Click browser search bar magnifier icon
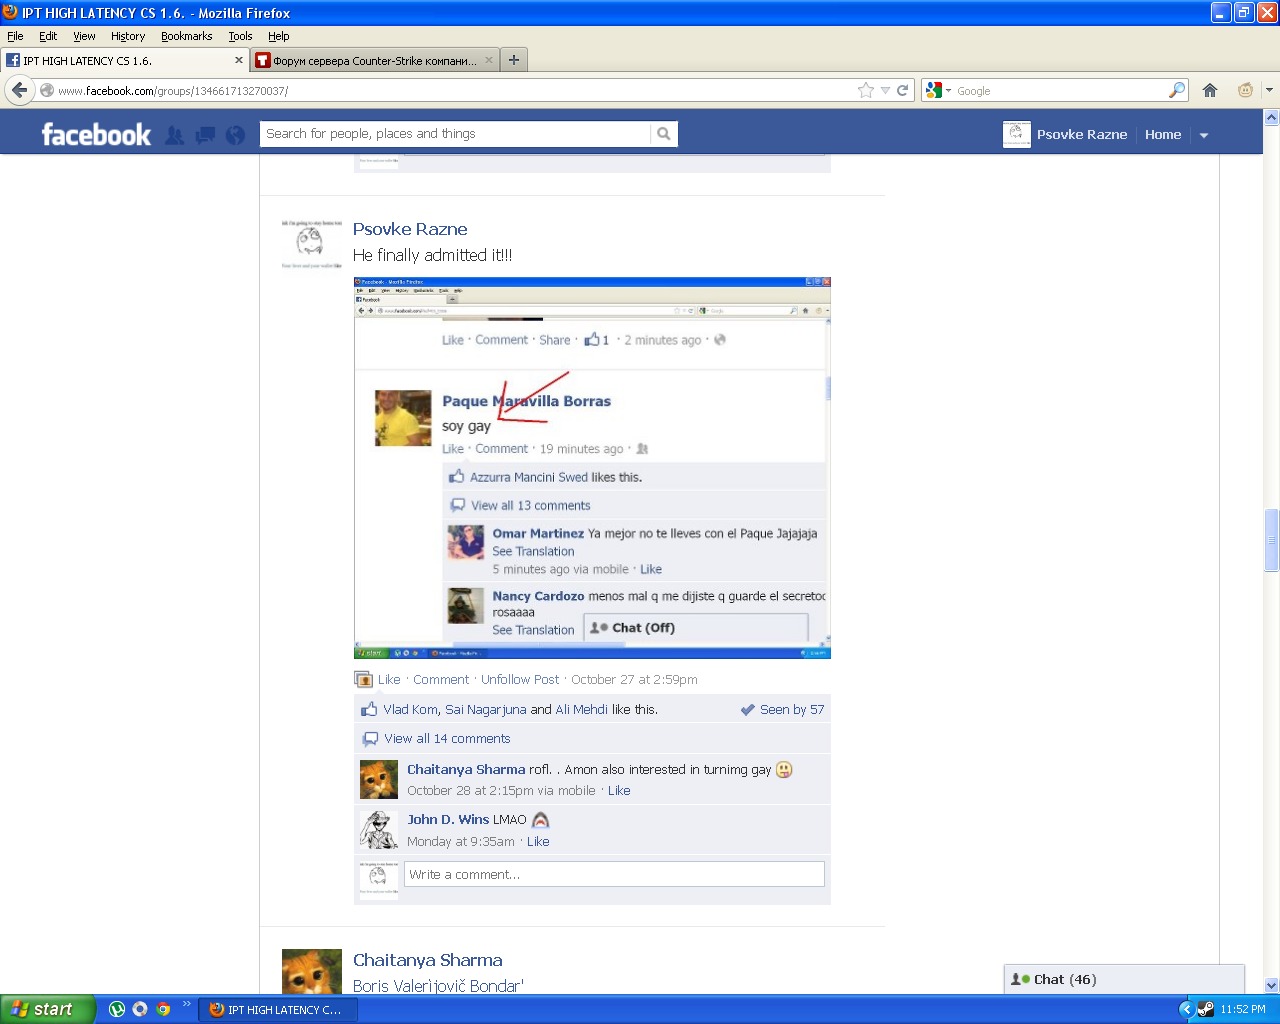This screenshot has width=1280, height=1024. tap(1177, 90)
